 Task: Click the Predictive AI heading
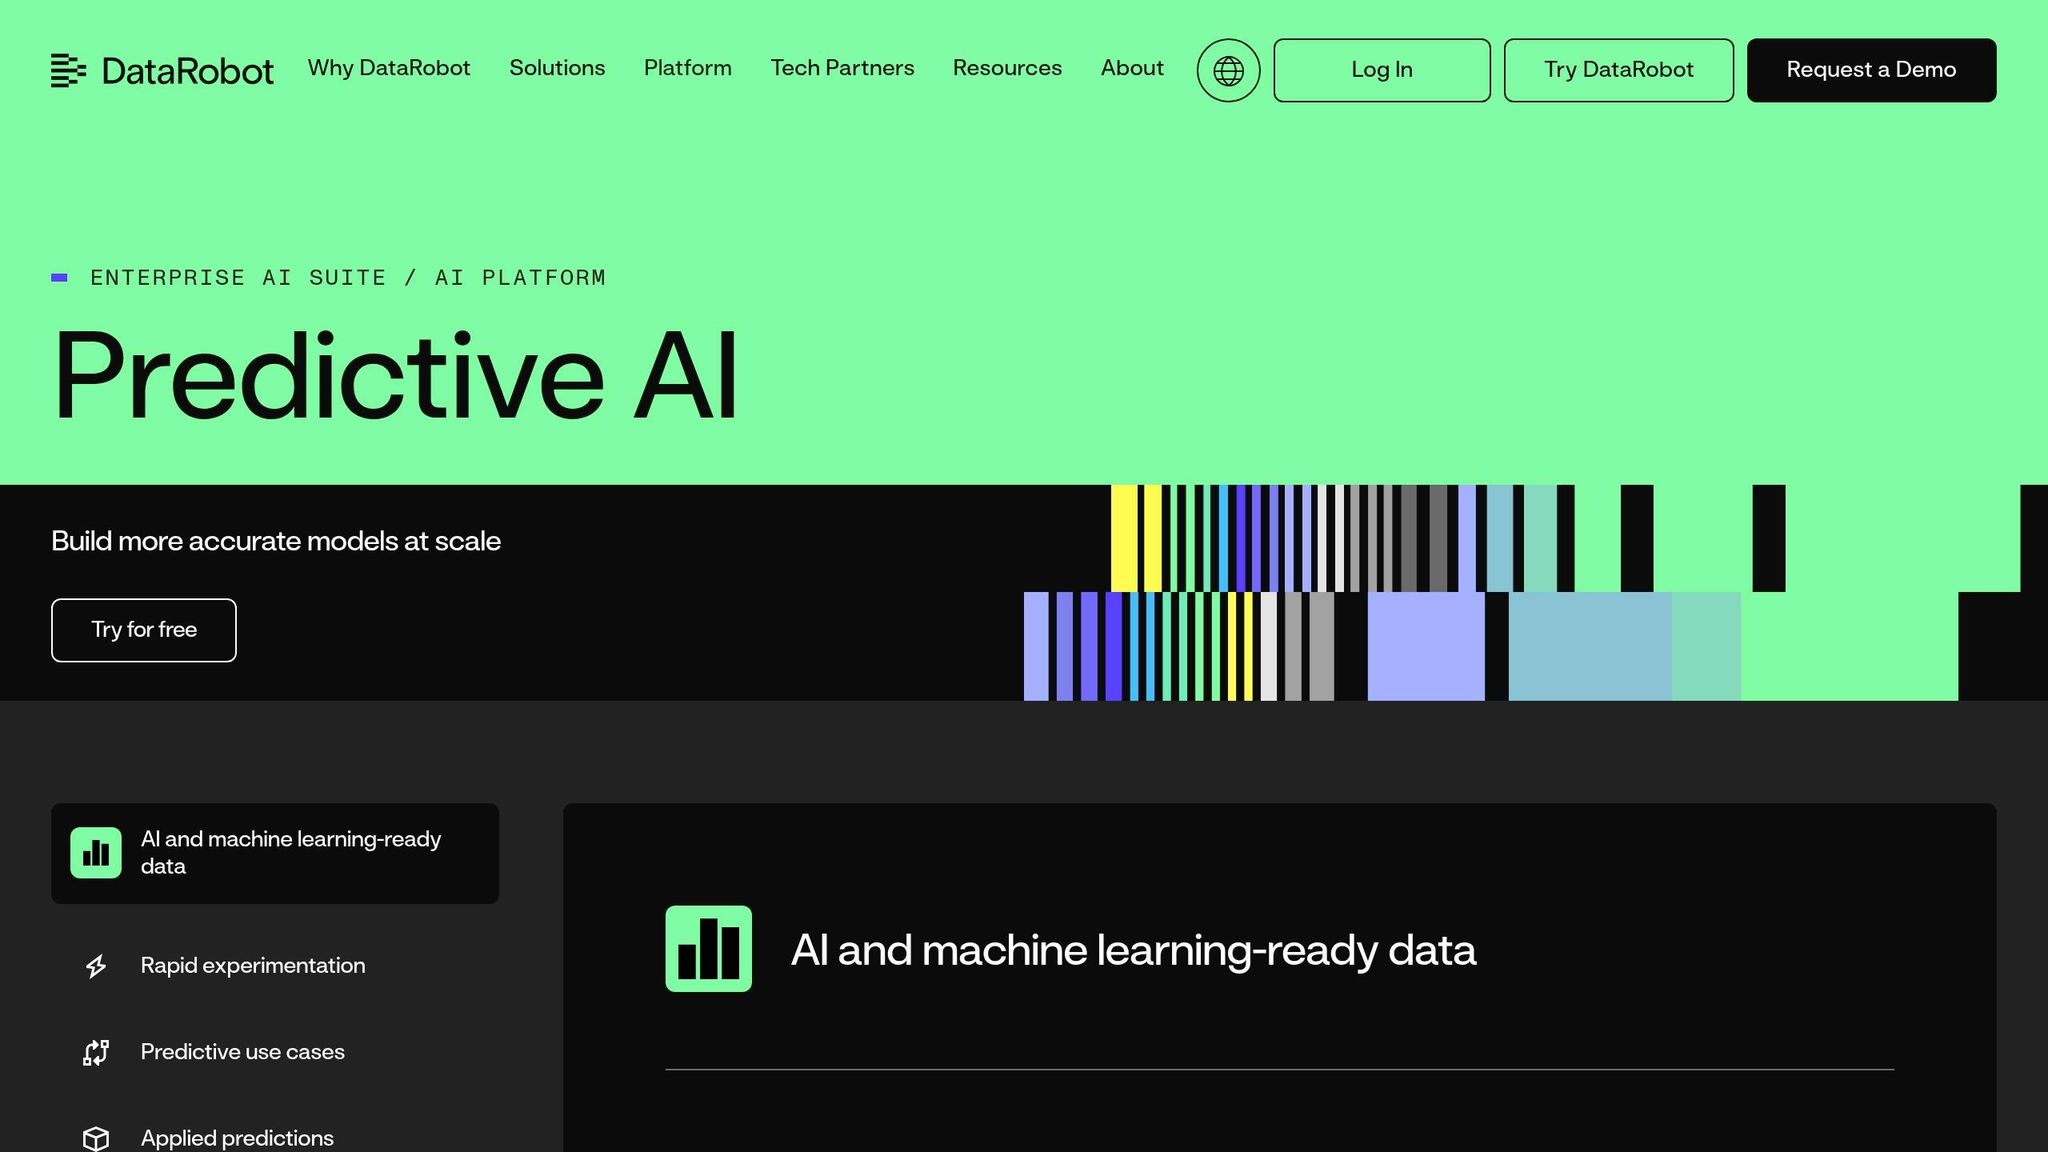point(396,377)
